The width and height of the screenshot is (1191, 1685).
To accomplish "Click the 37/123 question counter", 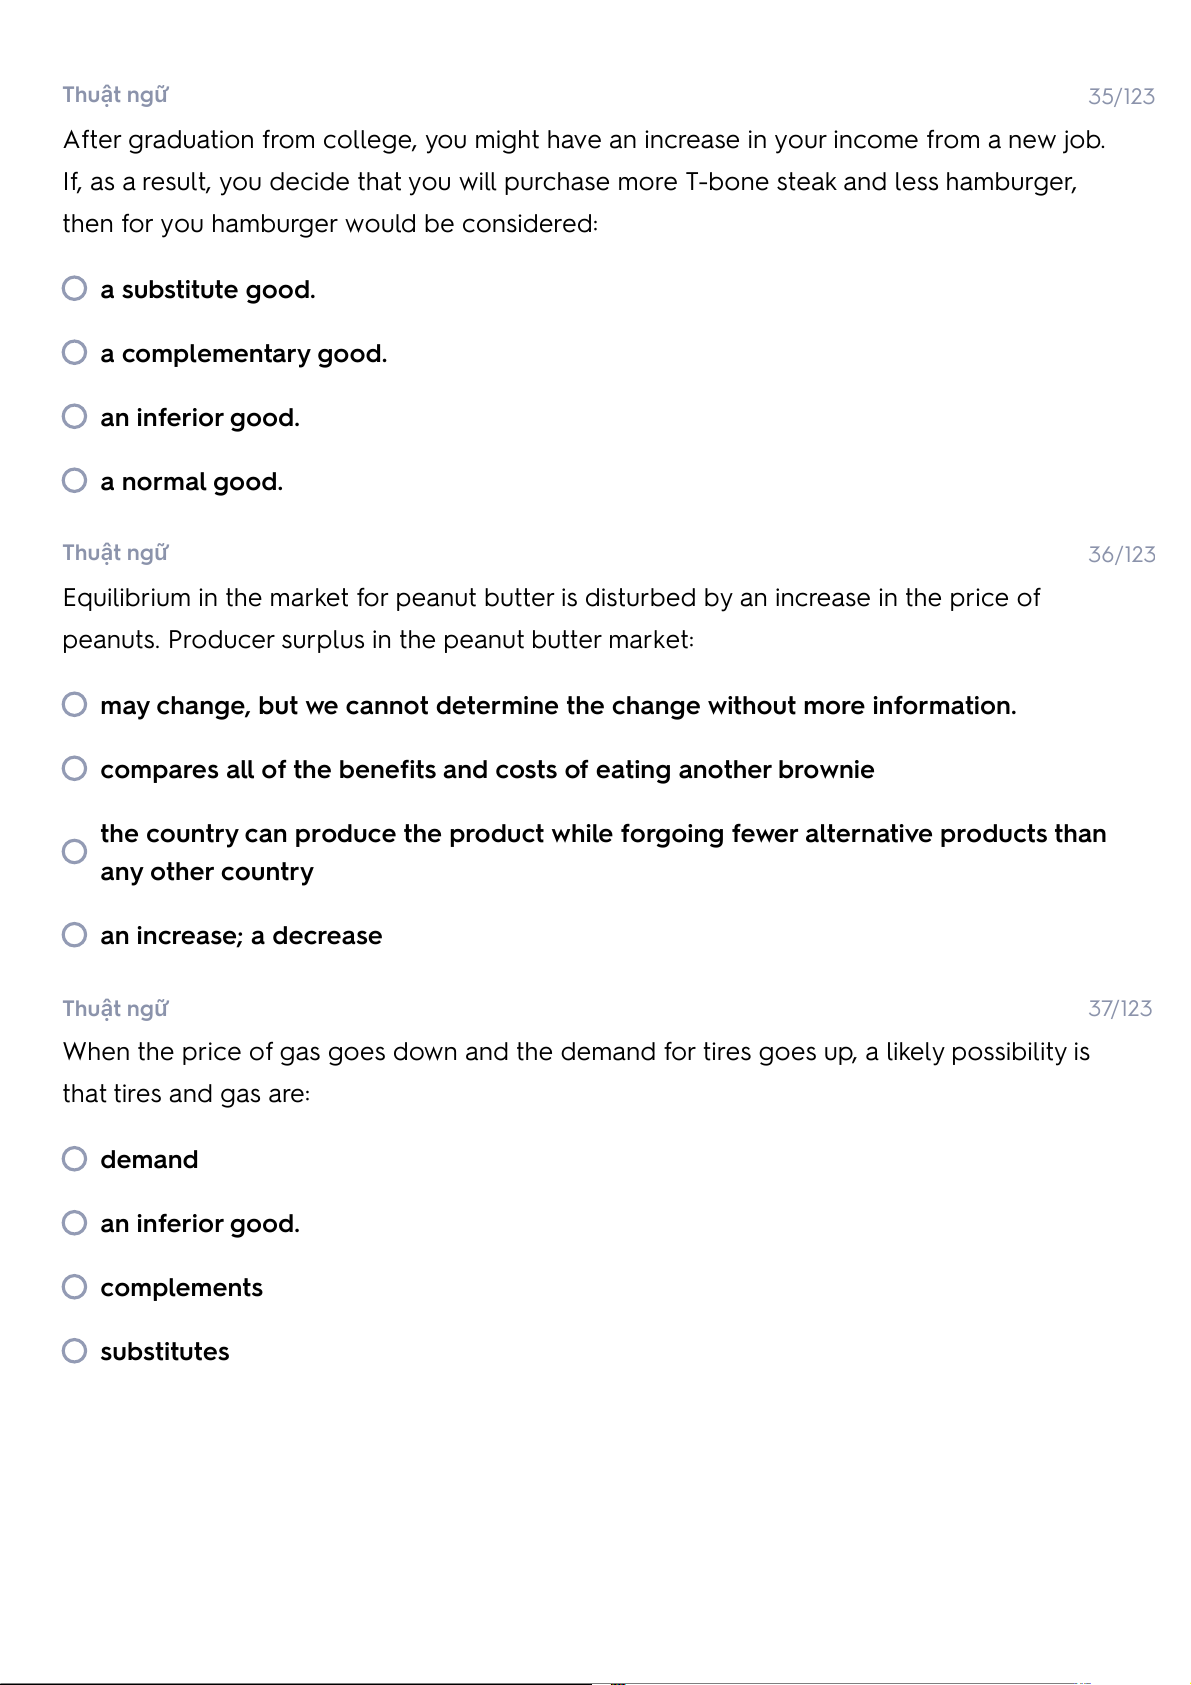I will [x=1120, y=1009].
